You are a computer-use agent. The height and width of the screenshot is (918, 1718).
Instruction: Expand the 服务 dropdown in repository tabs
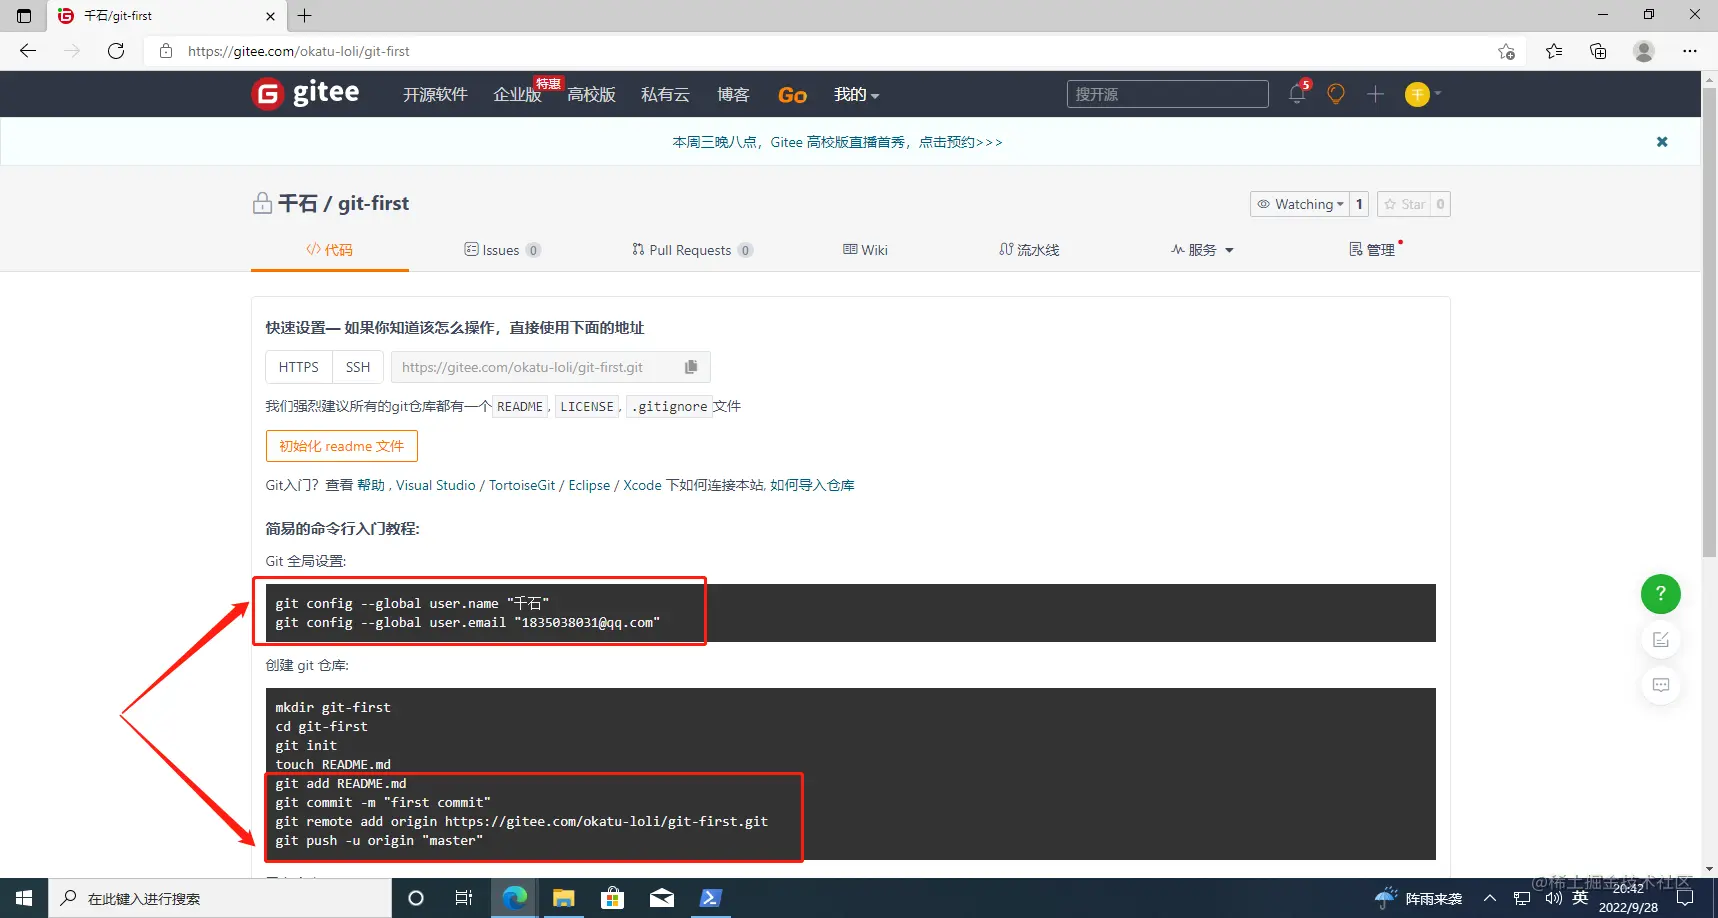coord(1202,249)
